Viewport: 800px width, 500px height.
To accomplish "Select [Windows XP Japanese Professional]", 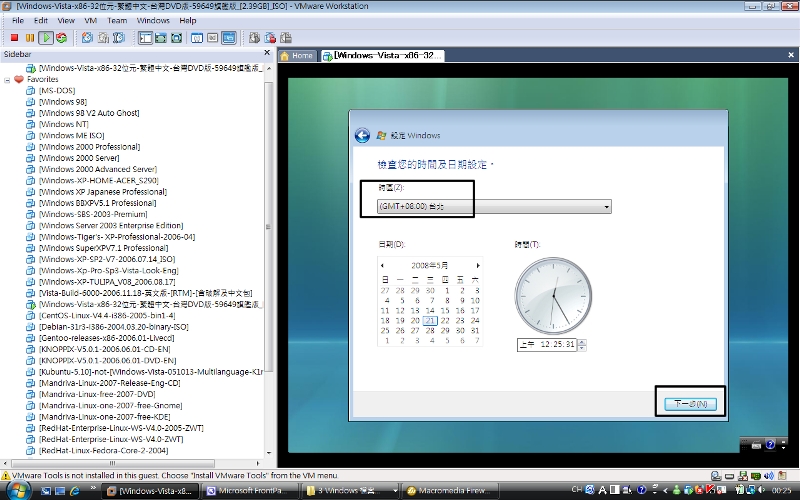I will coord(103,192).
